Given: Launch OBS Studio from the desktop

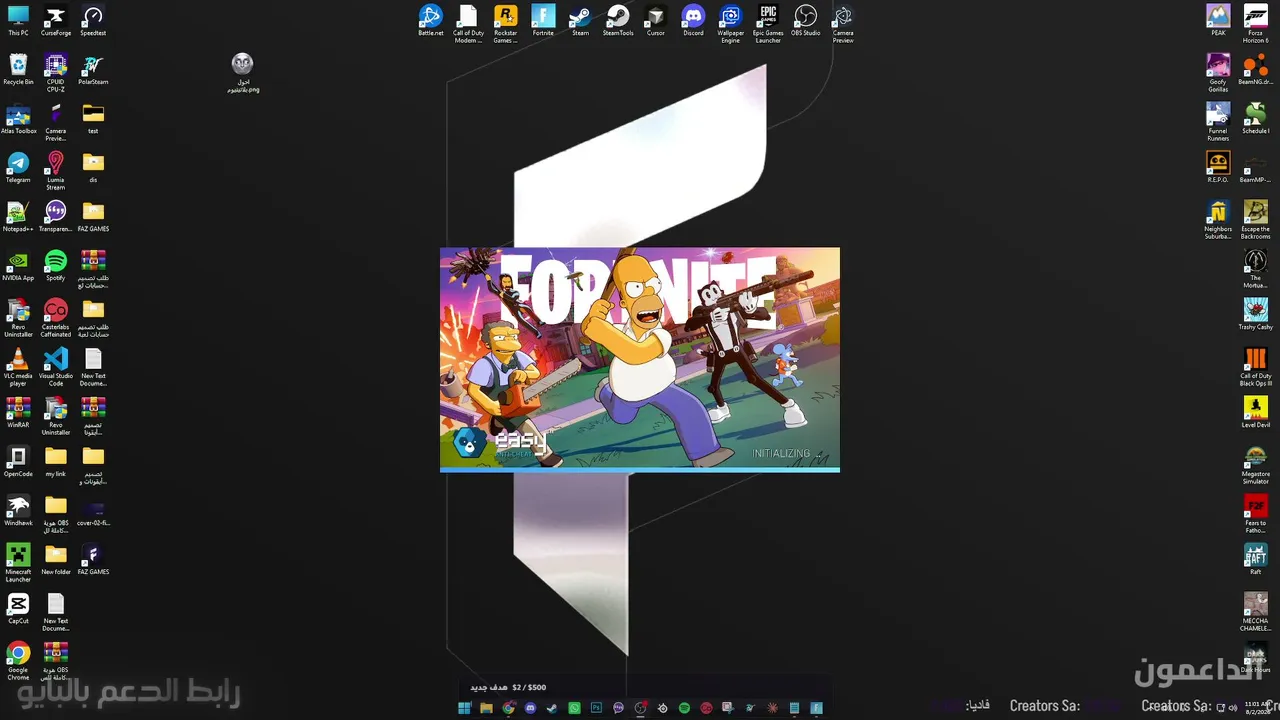Looking at the screenshot, I should [805, 21].
